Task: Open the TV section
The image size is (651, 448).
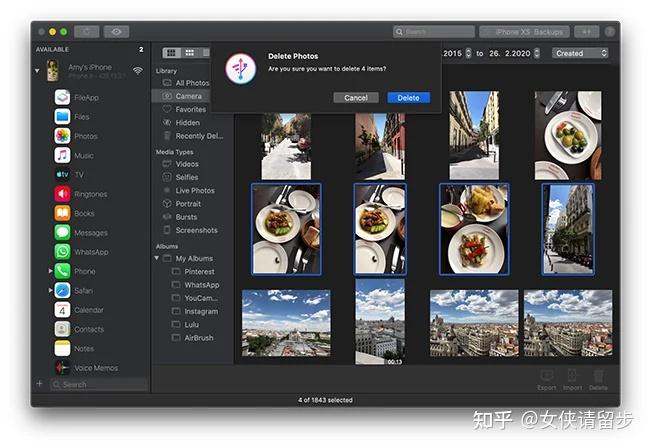Action: pos(69,174)
